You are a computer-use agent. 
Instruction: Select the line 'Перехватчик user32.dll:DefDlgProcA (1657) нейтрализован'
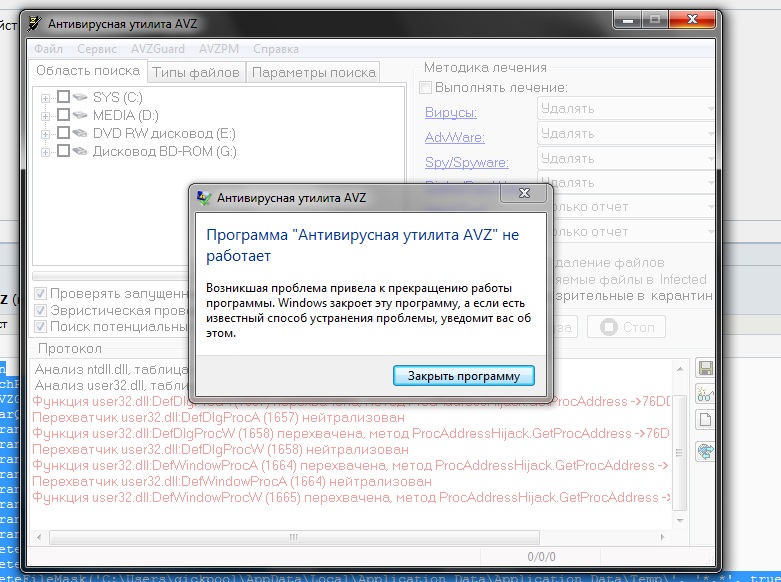(219, 417)
